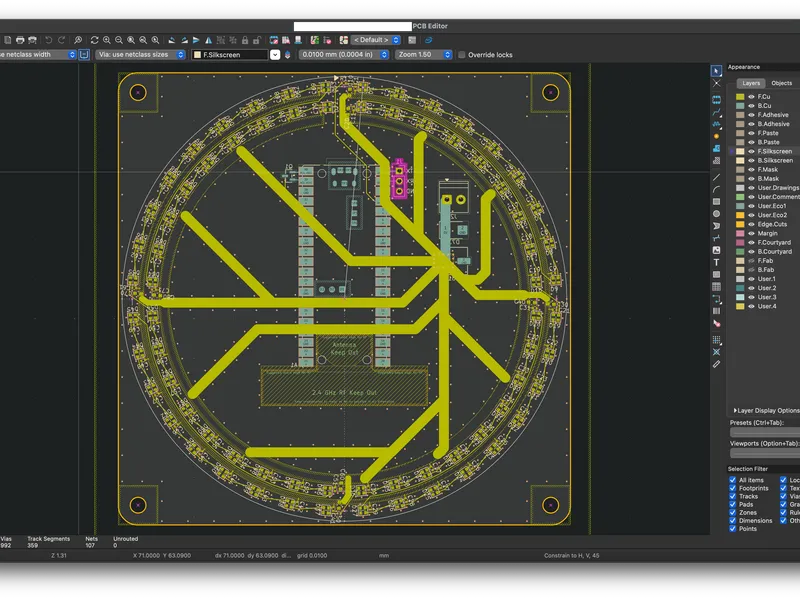Switch to the Layers tab
Image resolution: width=800 pixels, height=600 pixels.
tap(751, 83)
